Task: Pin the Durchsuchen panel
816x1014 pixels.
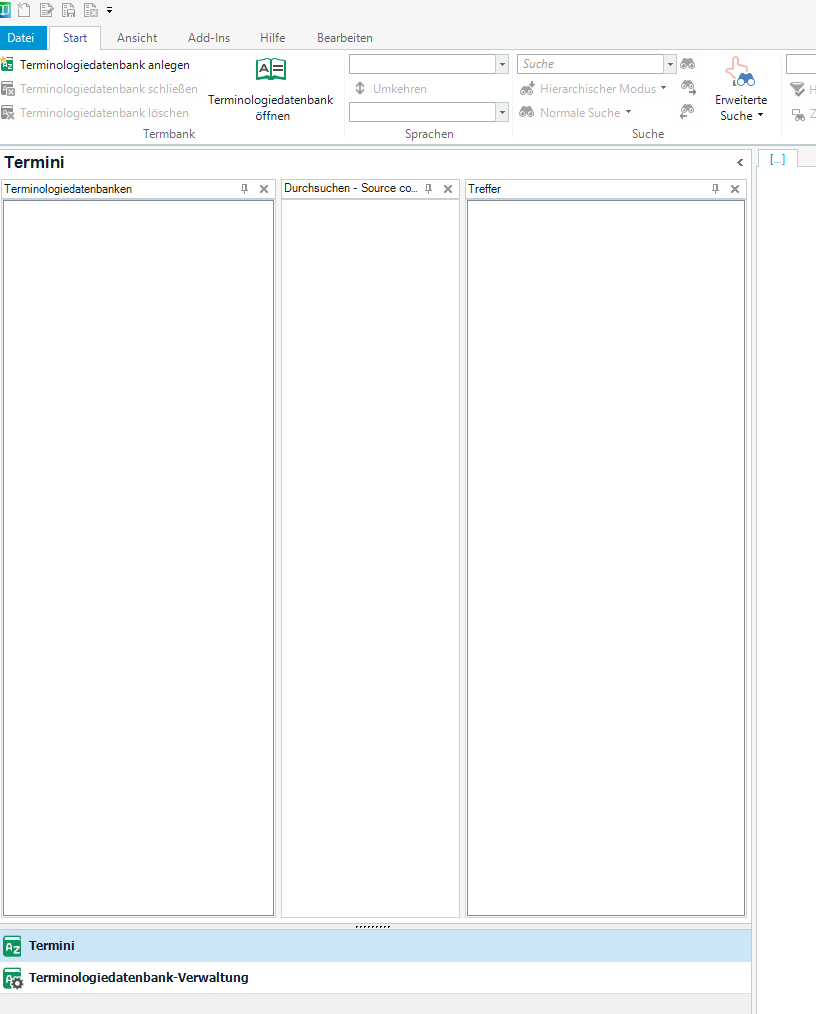Action: 428,189
